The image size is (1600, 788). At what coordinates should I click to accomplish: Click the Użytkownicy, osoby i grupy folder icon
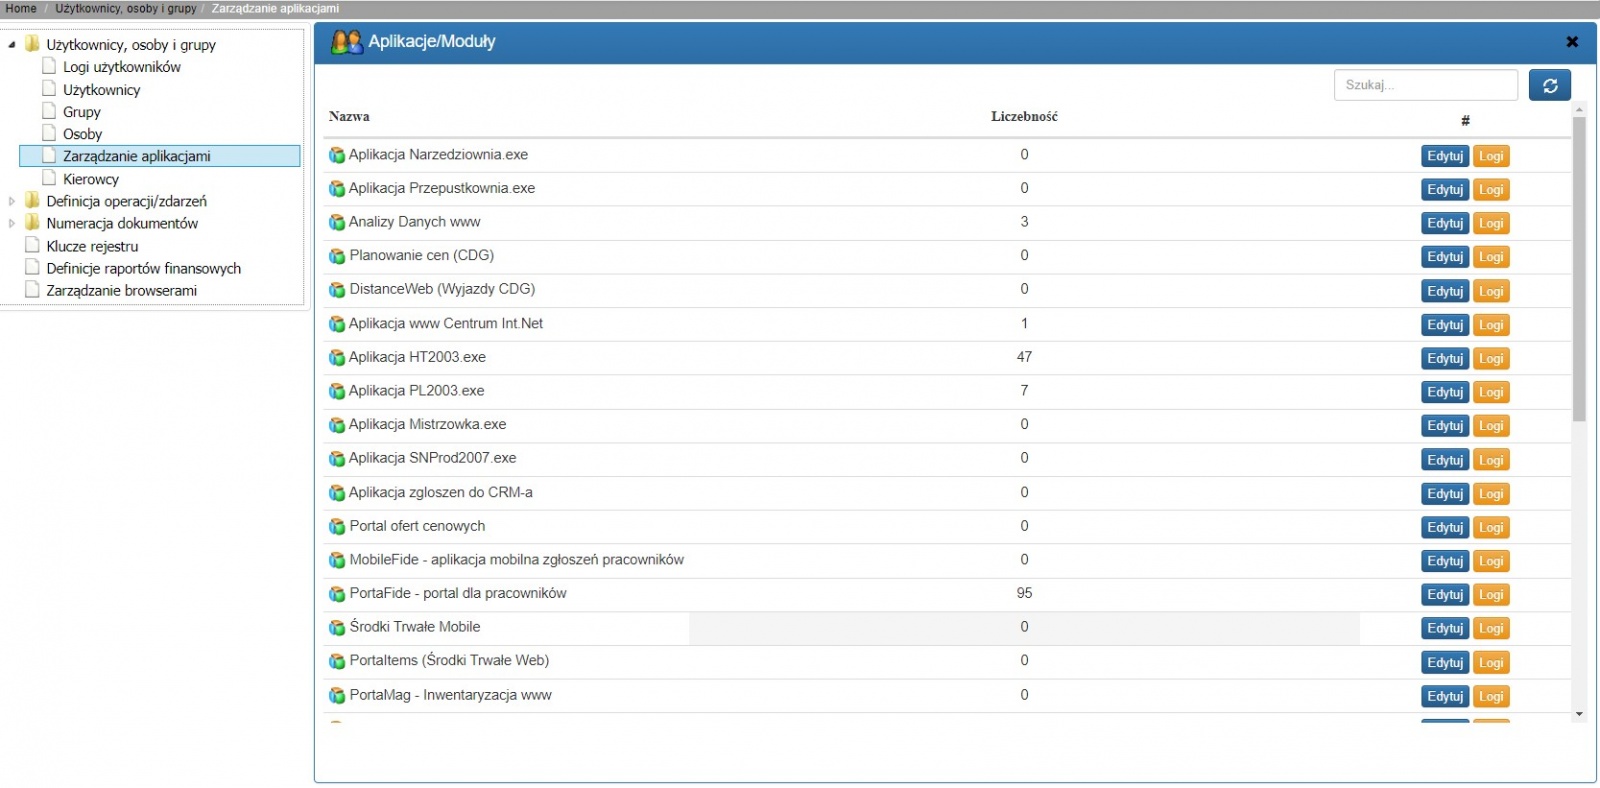pyautogui.click(x=32, y=44)
